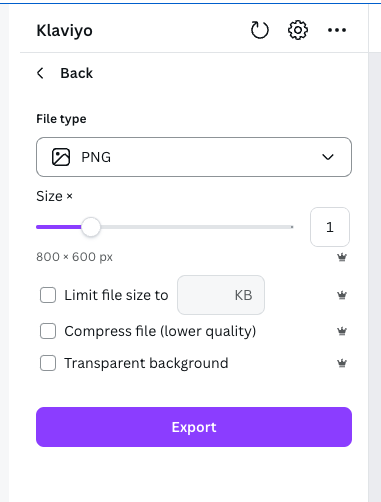
Task: Click the crown icon for Compress file
Action: pos(342,331)
